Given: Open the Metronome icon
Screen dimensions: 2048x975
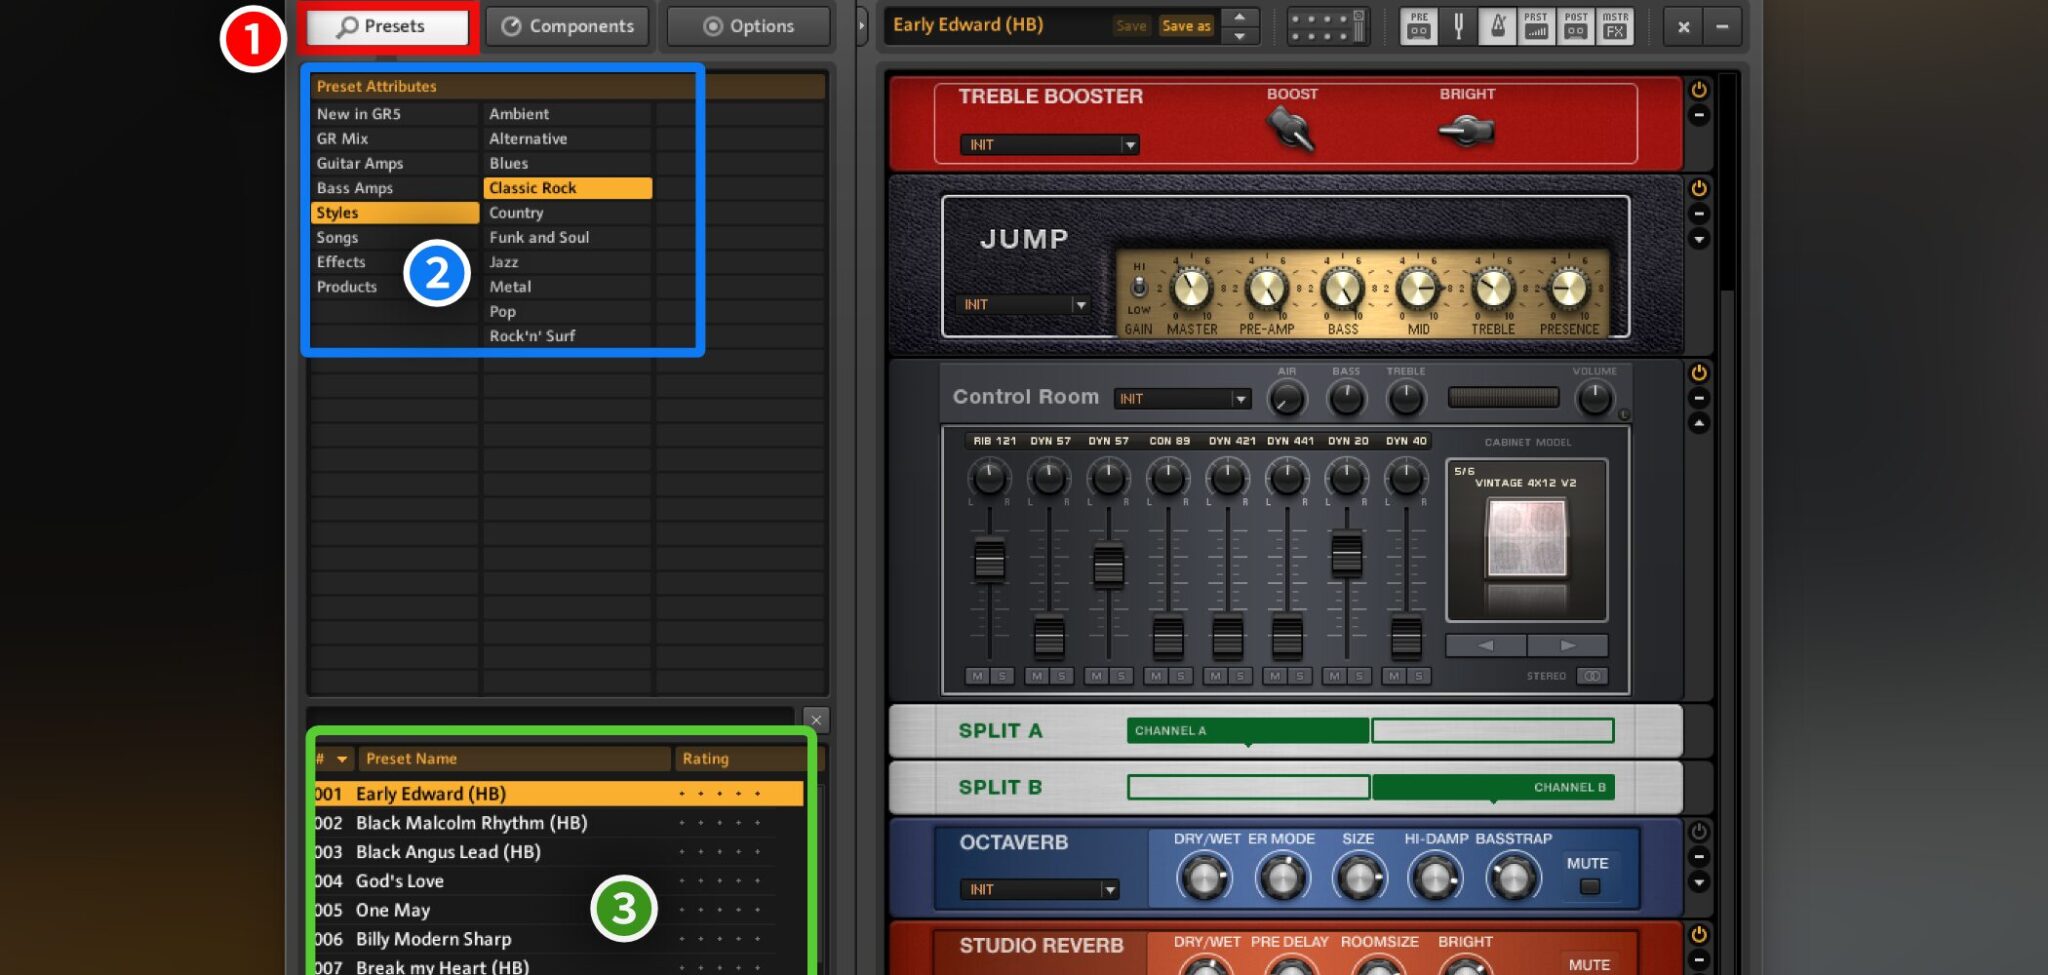Looking at the screenshot, I should [1497, 27].
